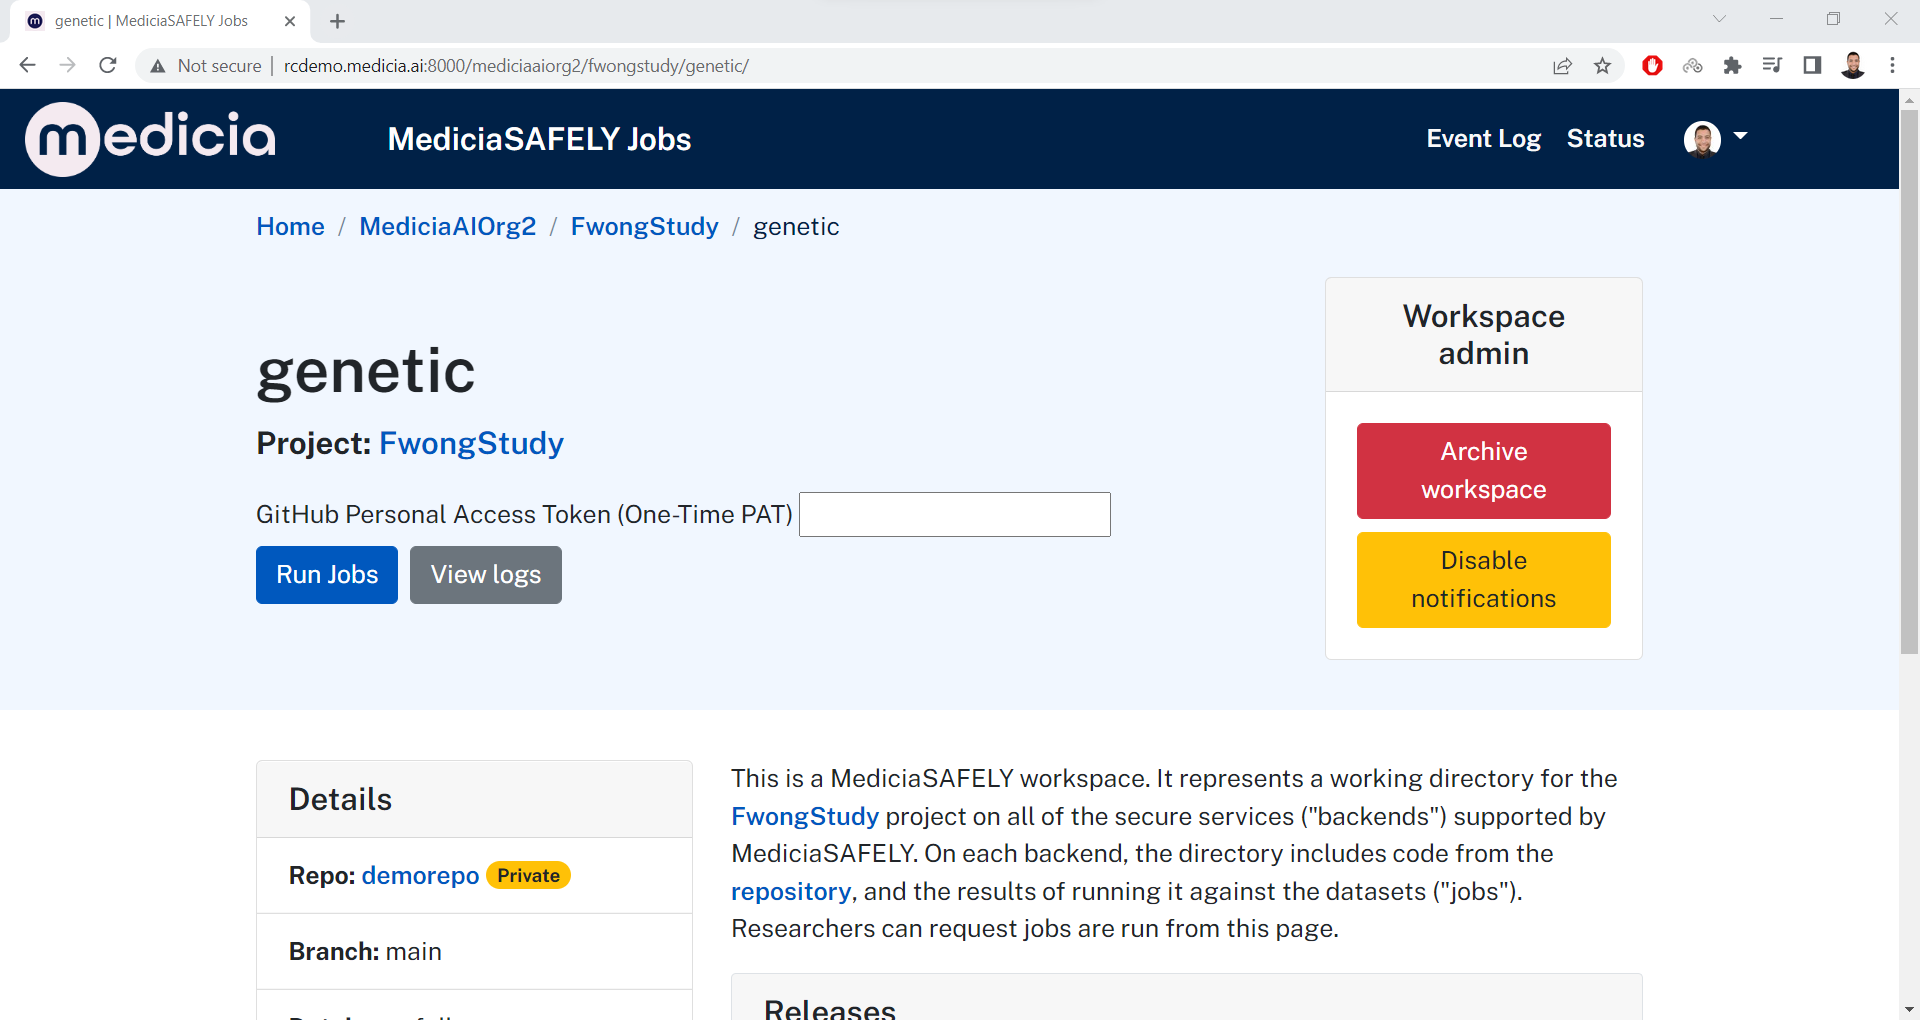The image size is (1920, 1020).
Task: Go back to the previous page
Action: click(27, 65)
